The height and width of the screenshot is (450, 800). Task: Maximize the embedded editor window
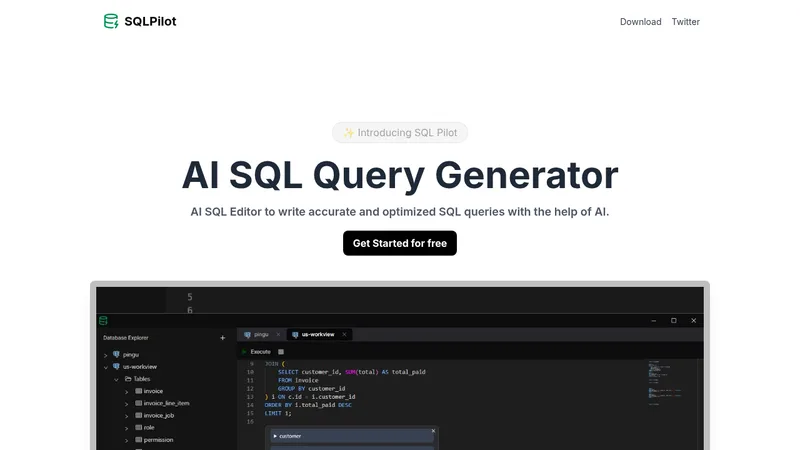[673, 321]
